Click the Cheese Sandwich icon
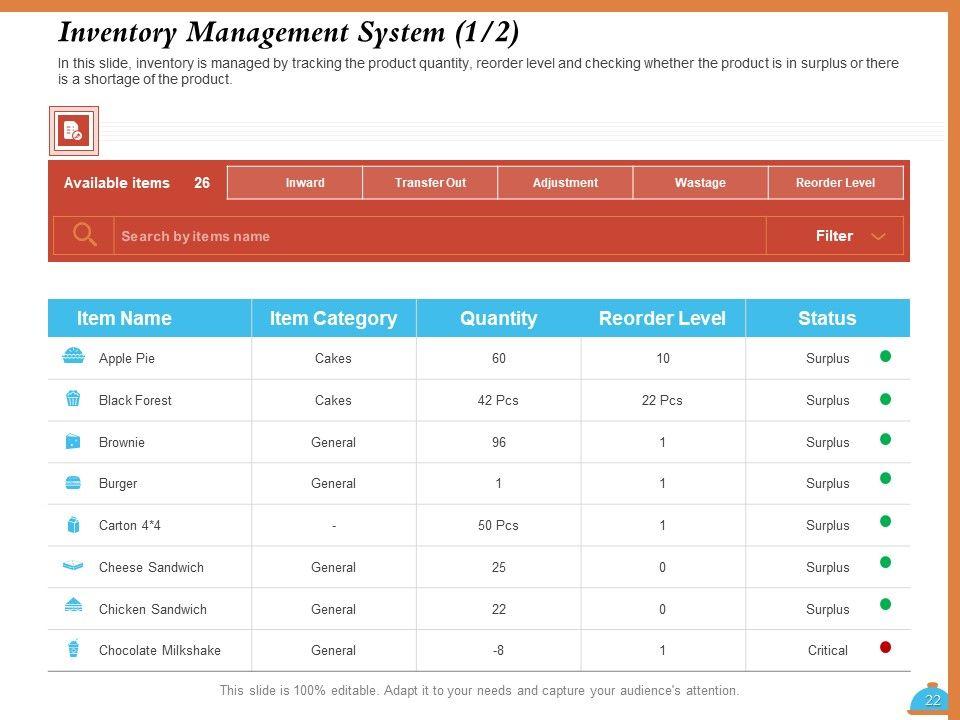The width and height of the screenshot is (960, 720). click(73, 567)
